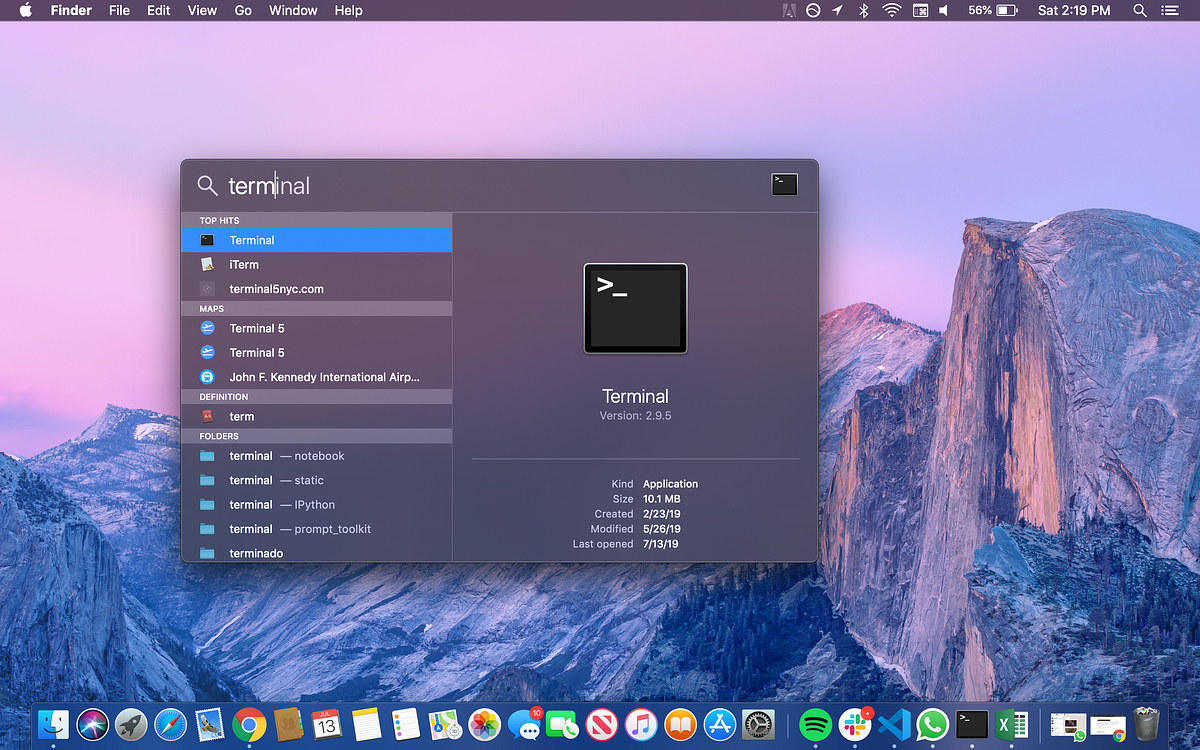Open Visual Studio Code from the Dock
Viewport: 1200px width, 750px height.
click(894, 724)
